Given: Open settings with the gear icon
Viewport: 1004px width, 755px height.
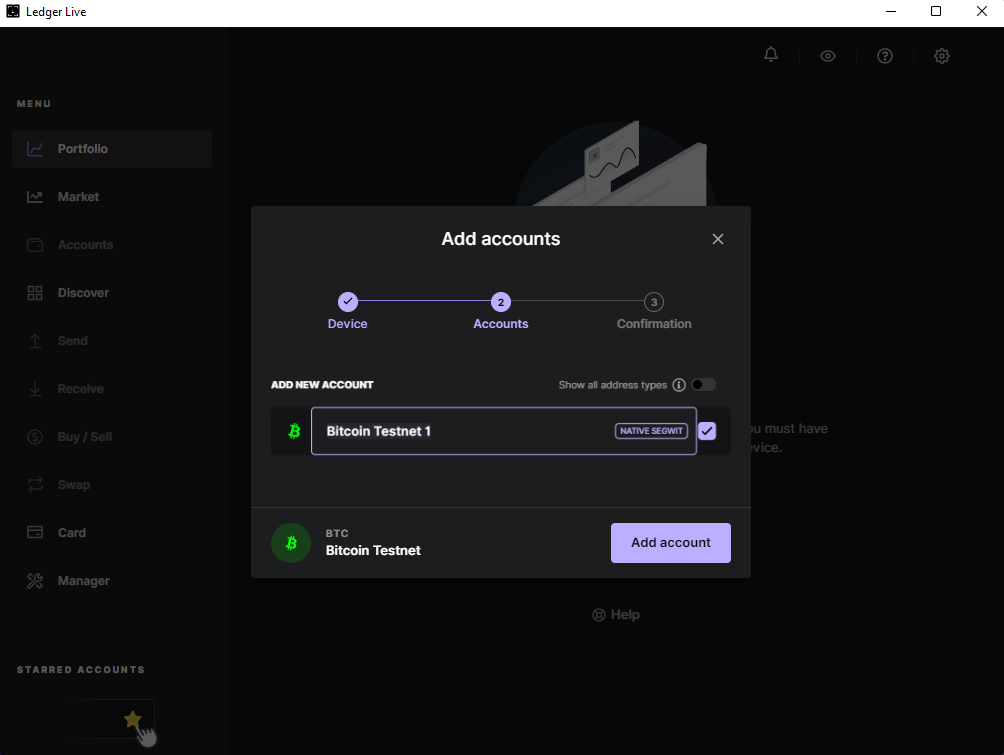Looking at the screenshot, I should tap(942, 56).
